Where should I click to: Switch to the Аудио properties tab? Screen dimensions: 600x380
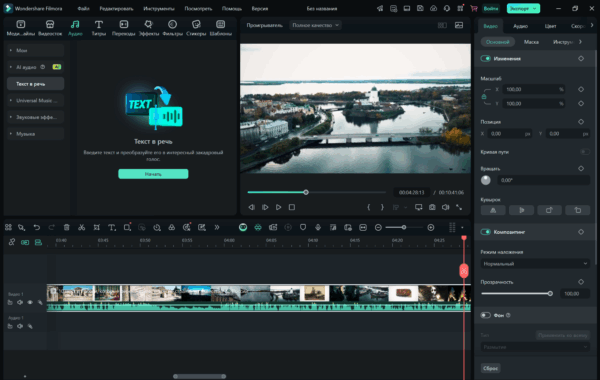tap(520, 26)
